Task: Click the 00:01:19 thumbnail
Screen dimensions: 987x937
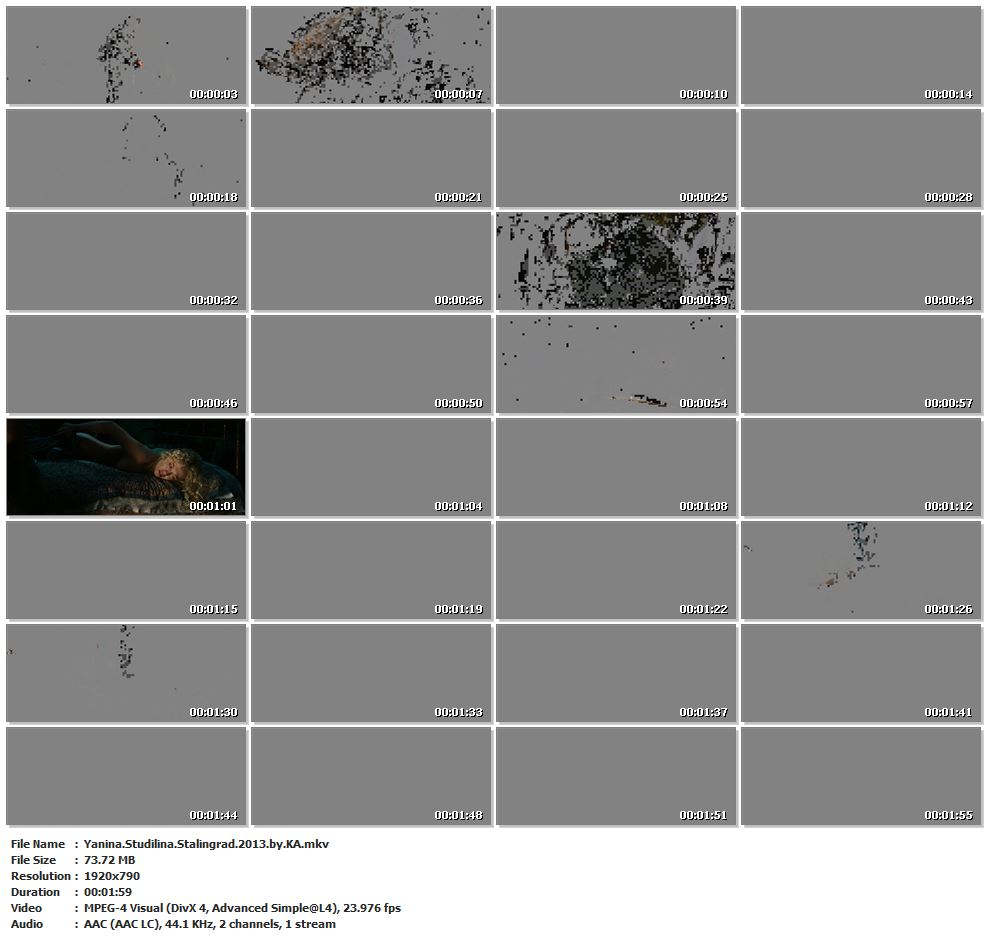Action: [371, 570]
